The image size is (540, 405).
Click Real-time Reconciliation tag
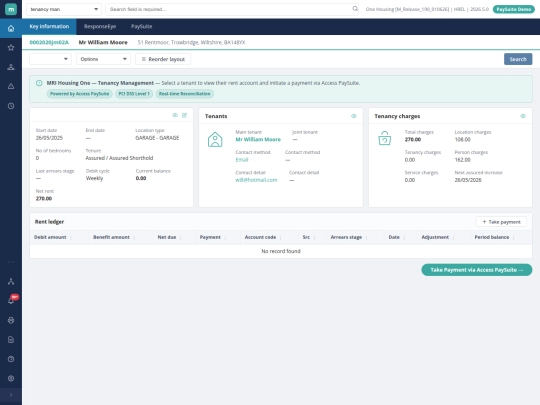185,94
